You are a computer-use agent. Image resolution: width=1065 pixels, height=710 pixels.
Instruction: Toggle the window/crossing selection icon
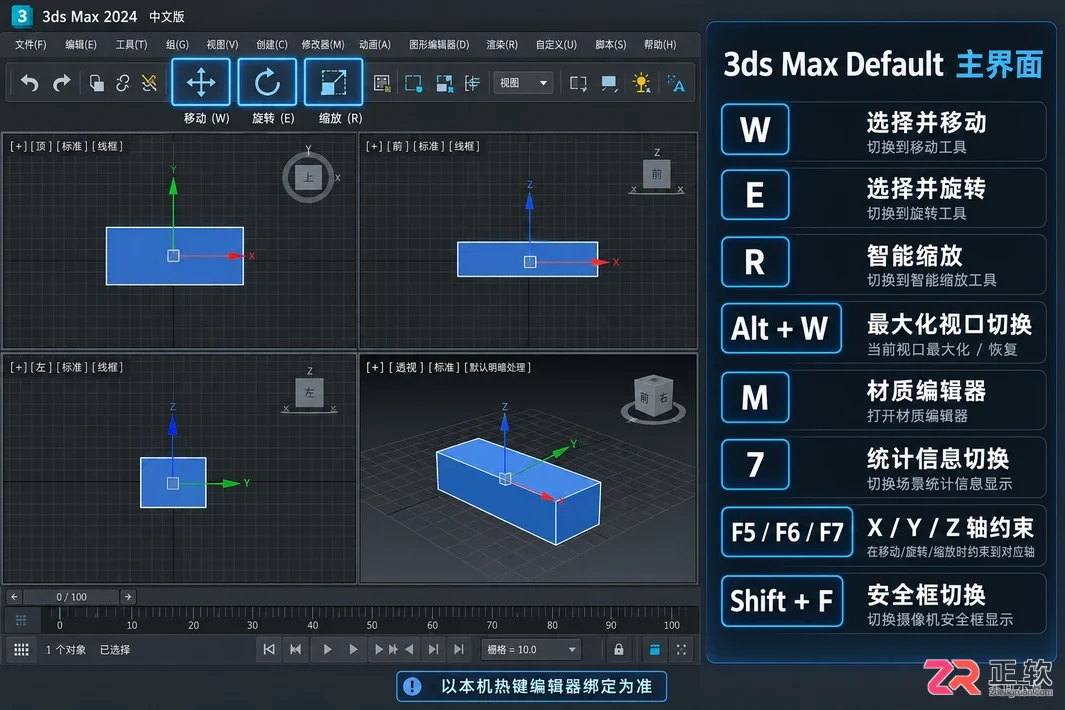coord(444,84)
